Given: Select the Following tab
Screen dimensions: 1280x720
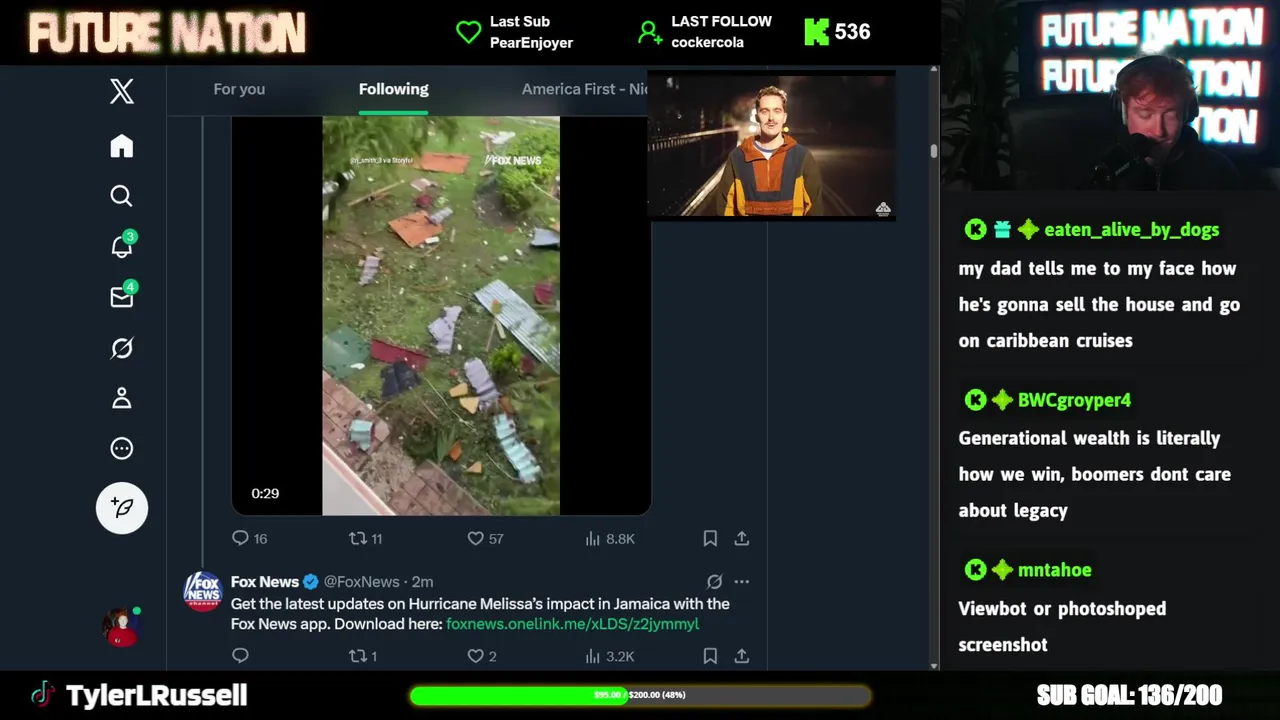Looking at the screenshot, I should [393, 89].
